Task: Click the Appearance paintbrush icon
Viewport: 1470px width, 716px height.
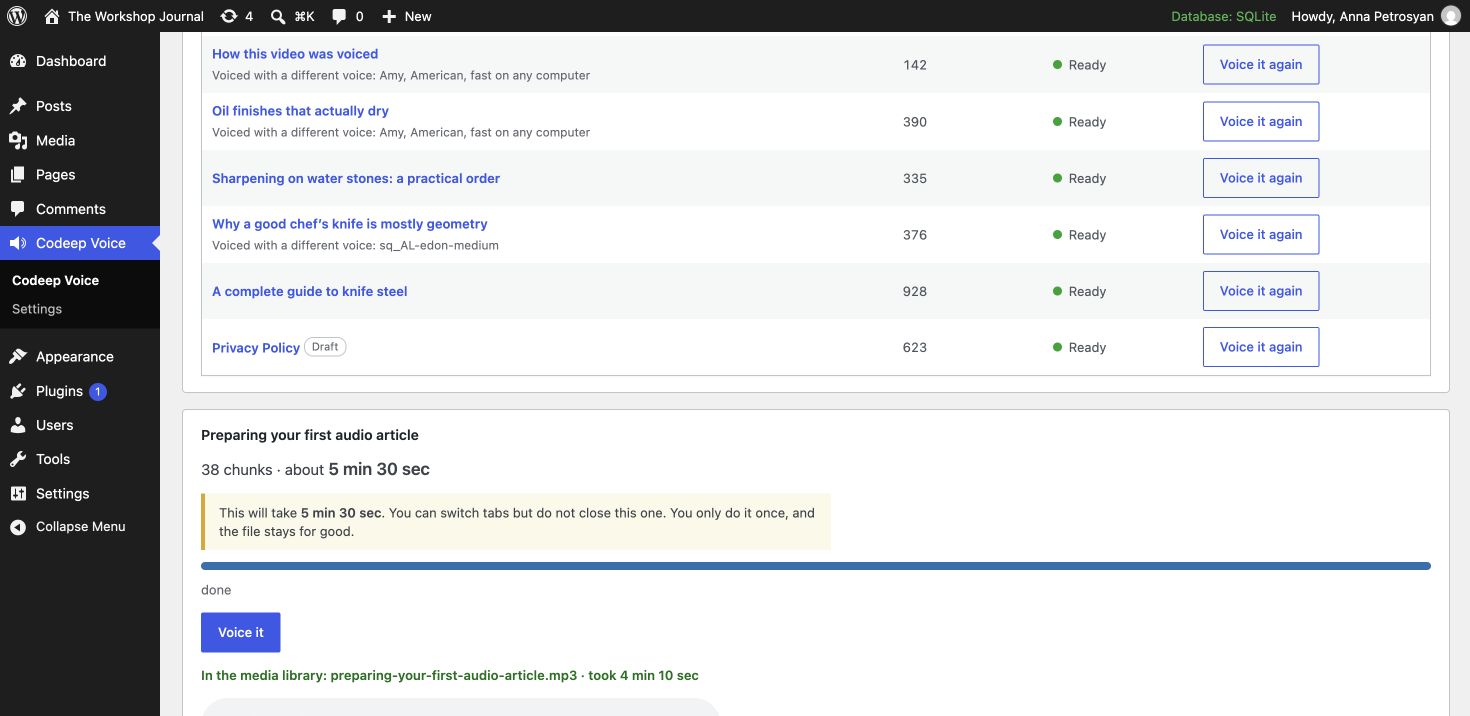Action: pos(18,357)
